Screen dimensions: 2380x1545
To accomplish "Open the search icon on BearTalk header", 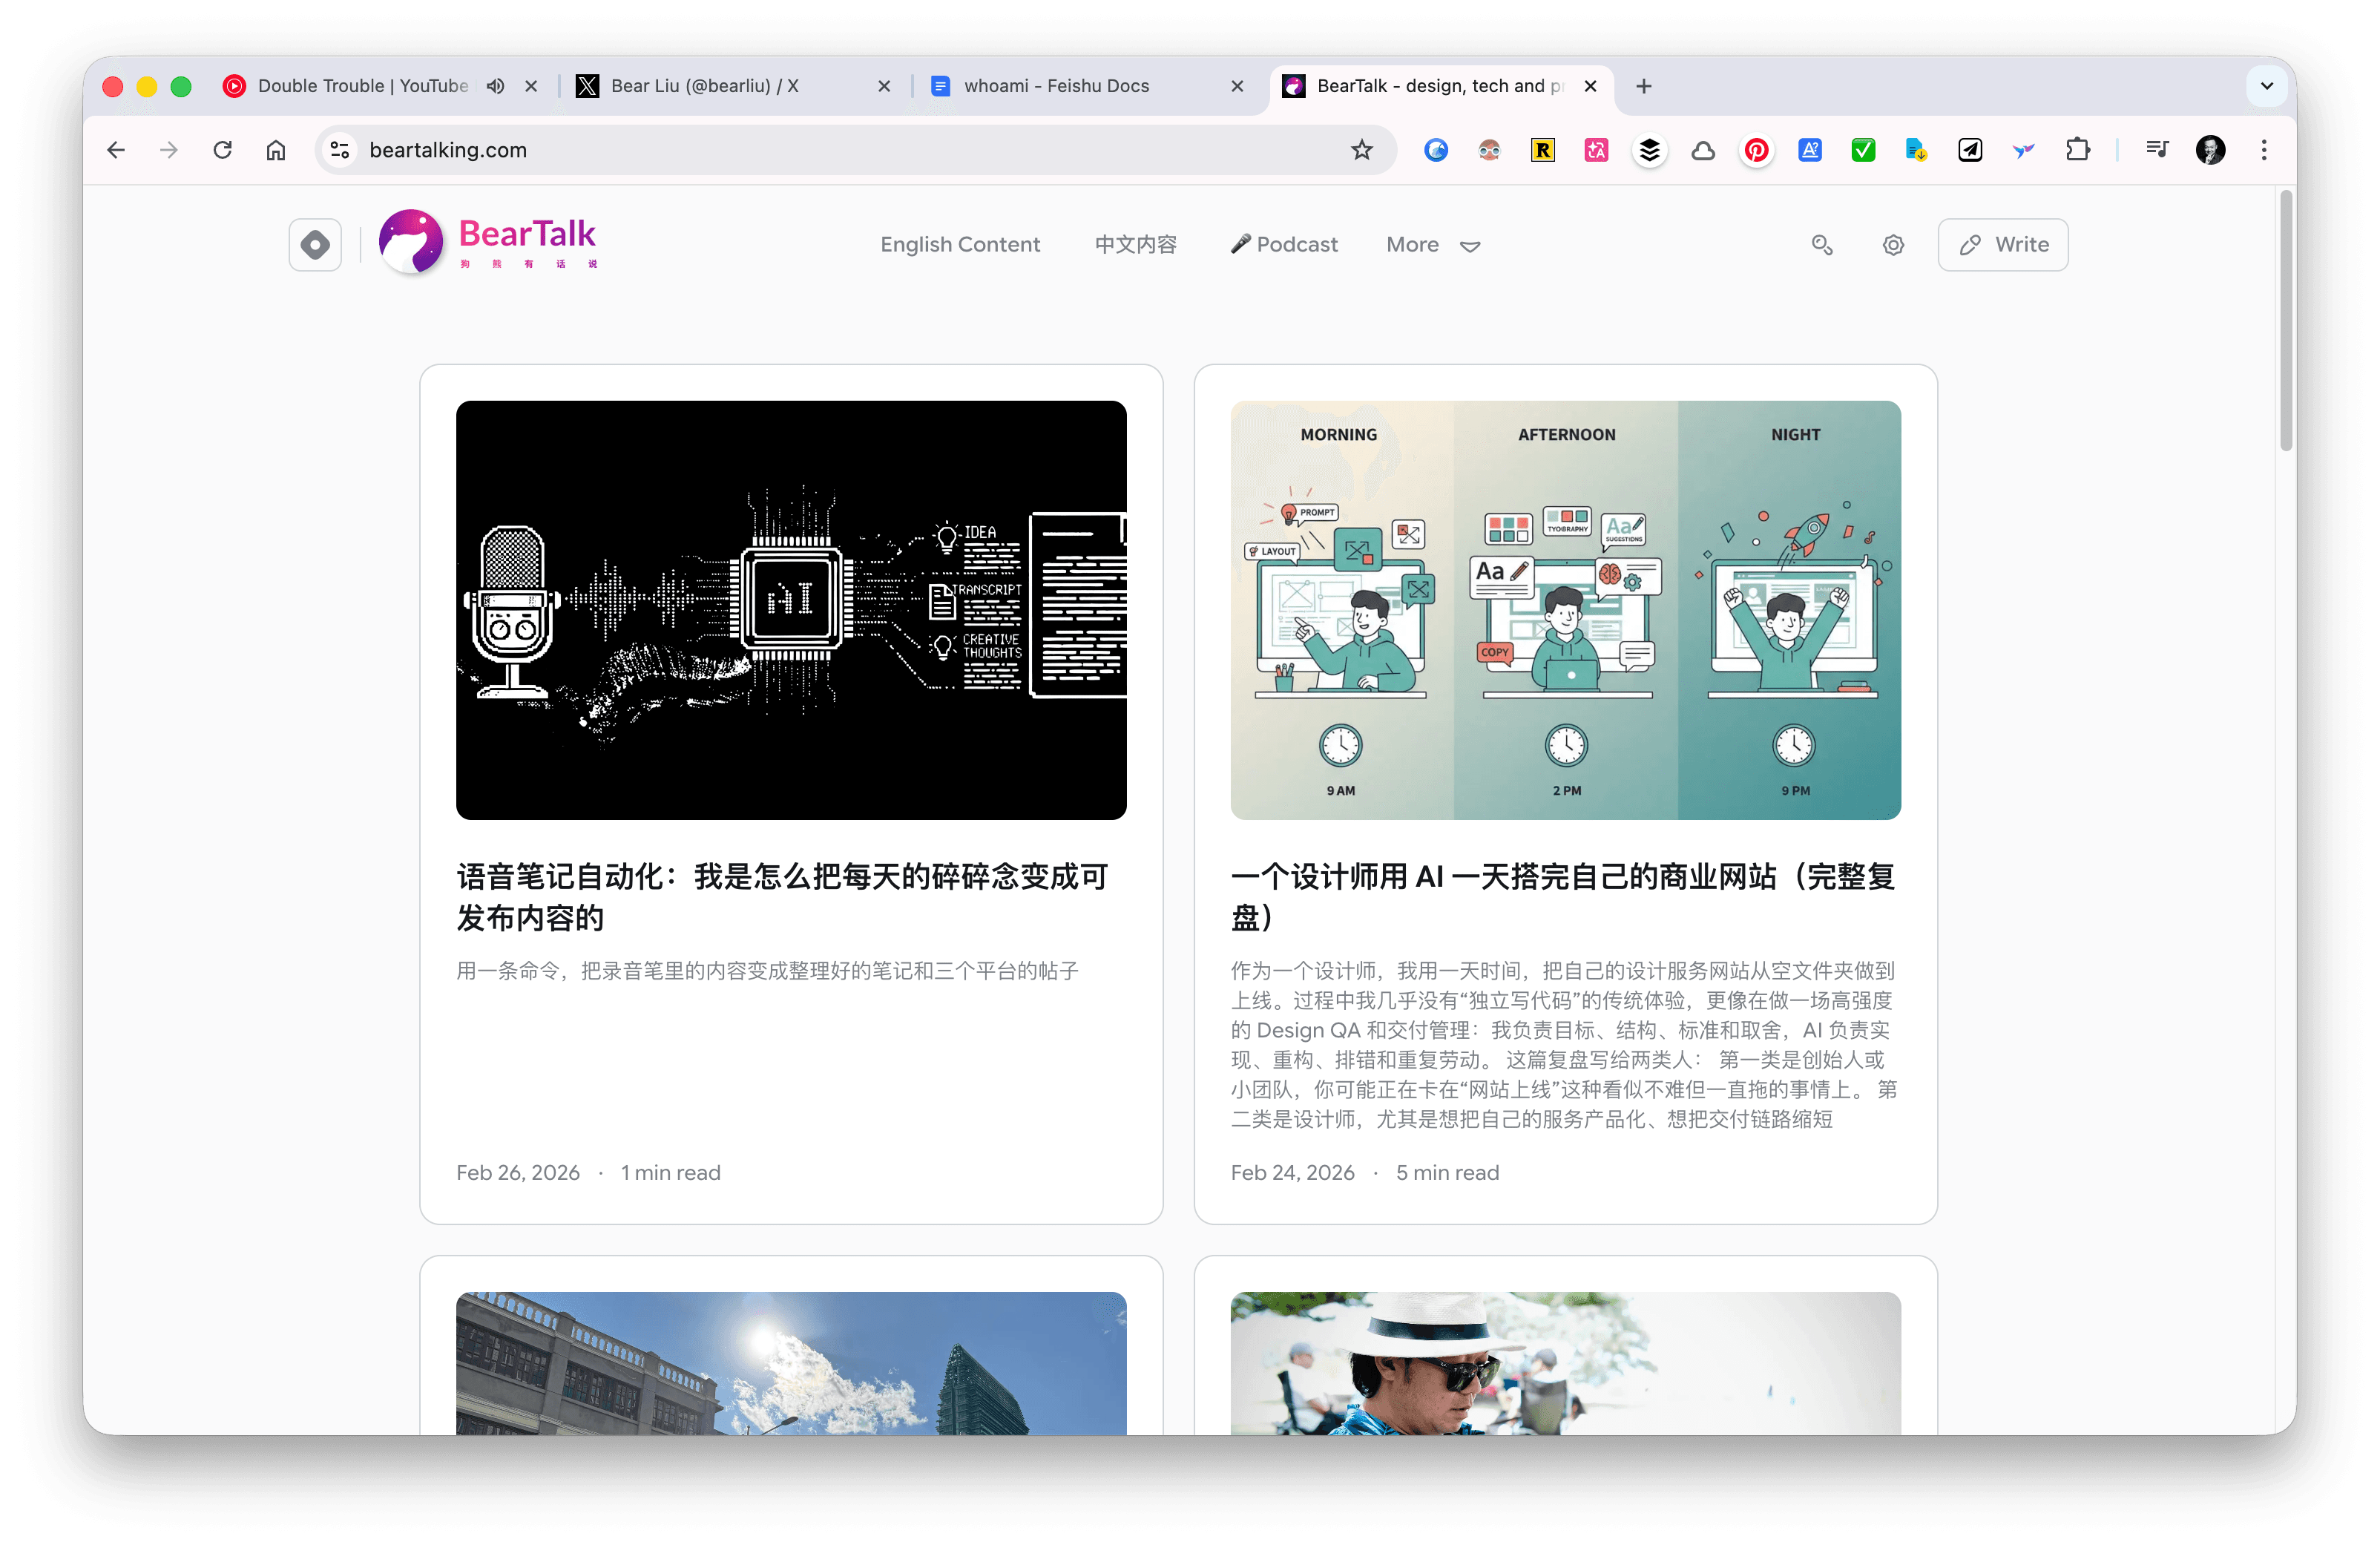I will (x=1822, y=245).
